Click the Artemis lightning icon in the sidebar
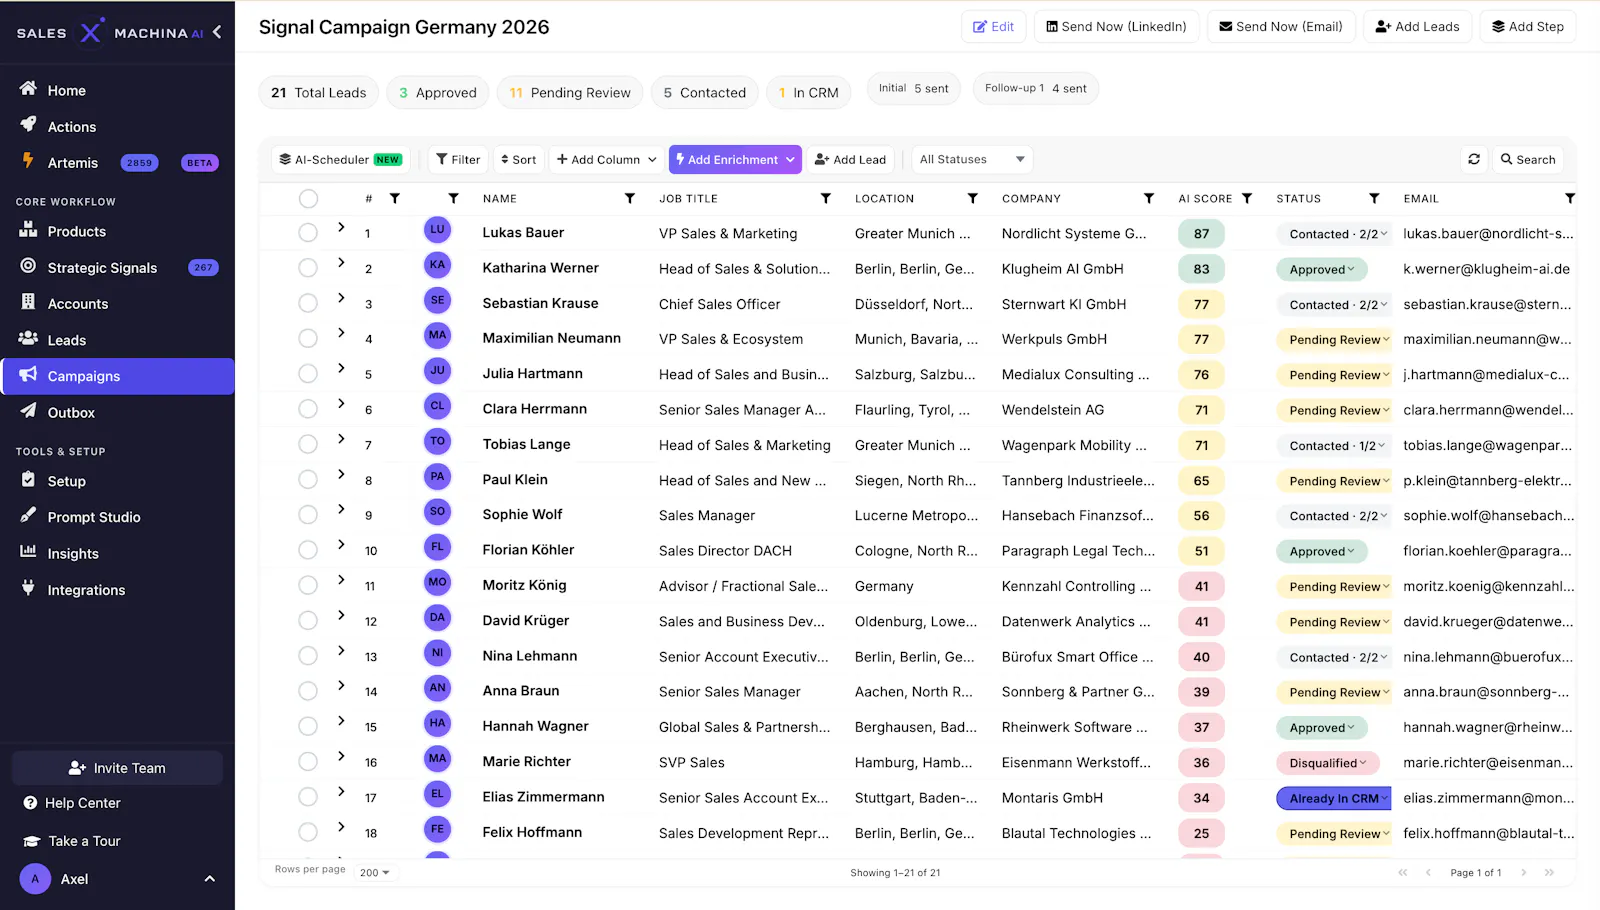 (x=28, y=161)
